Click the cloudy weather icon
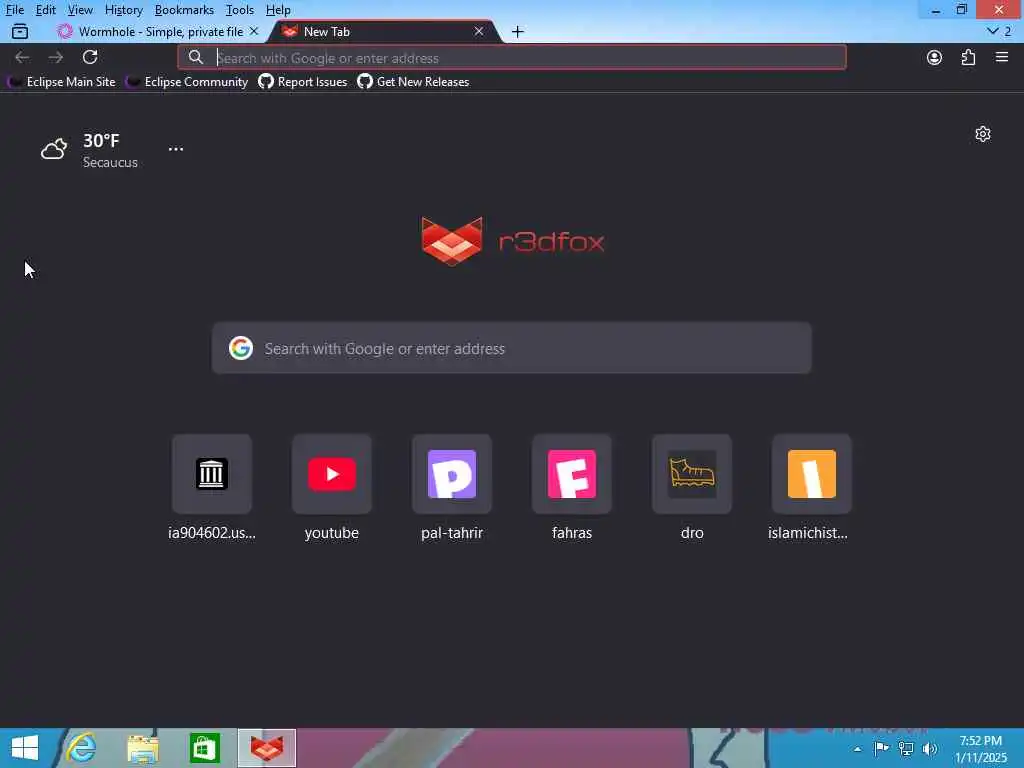The width and height of the screenshot is (1024, 768). tap(54, 150)
